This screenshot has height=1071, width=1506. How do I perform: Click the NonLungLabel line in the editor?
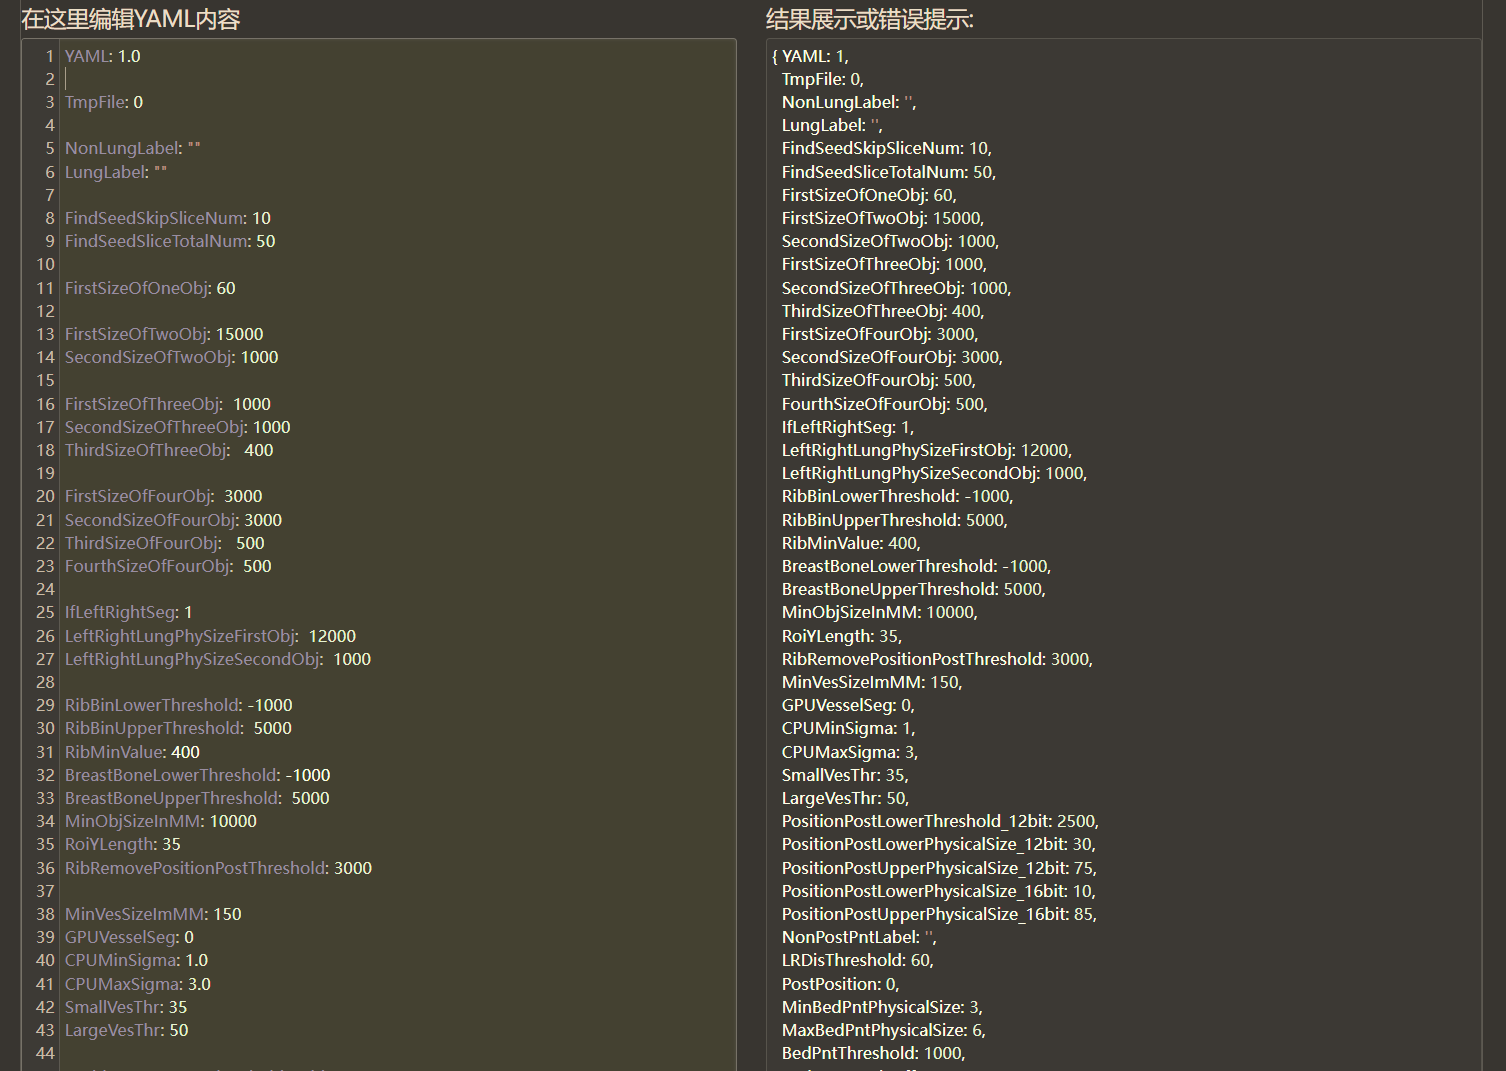(x=132, y=148)
